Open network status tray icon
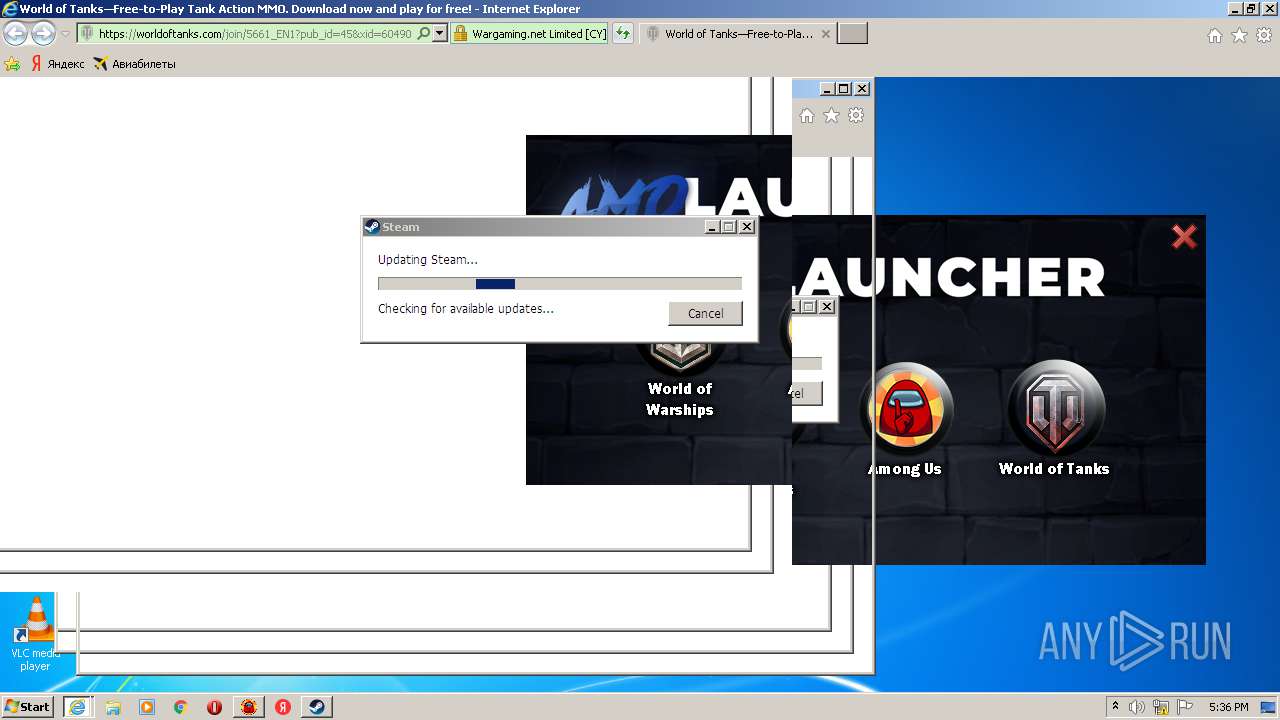Screen dimensions: 1280x720 [1161, 707]
